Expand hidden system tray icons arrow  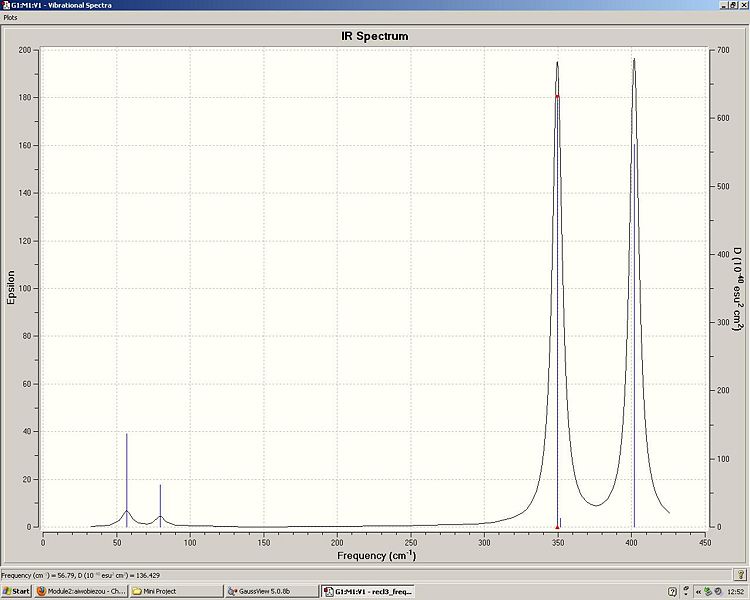coord(699,592)
